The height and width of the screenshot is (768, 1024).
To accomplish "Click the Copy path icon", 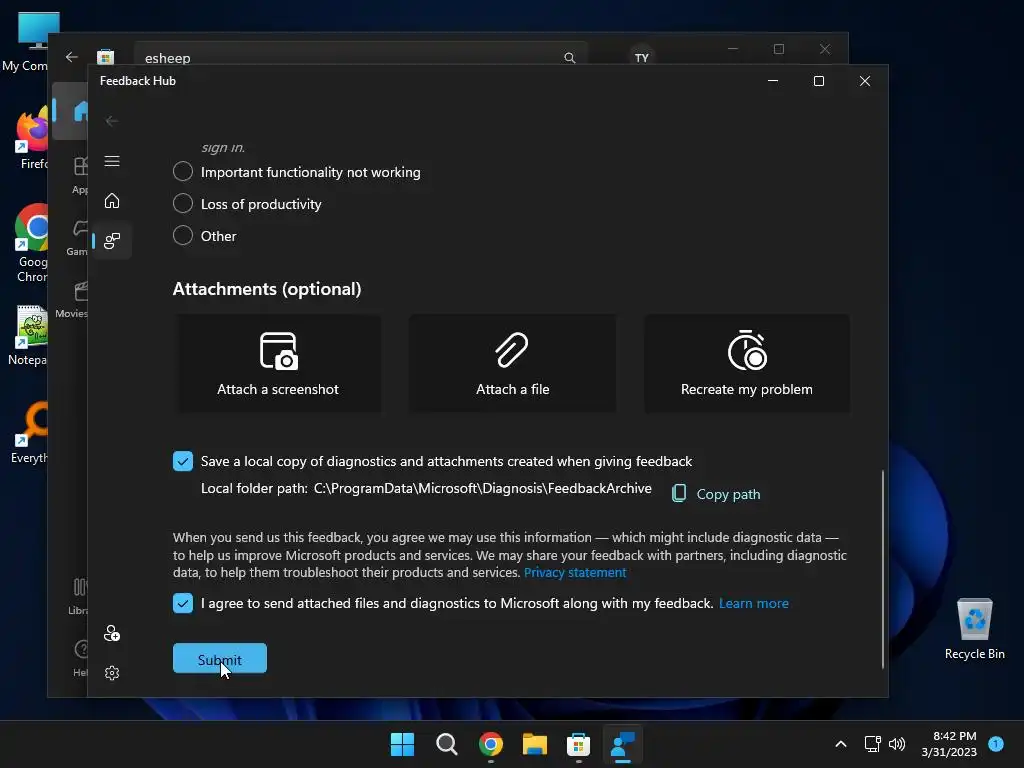I will pyautogui.click(x=679, y=494).
